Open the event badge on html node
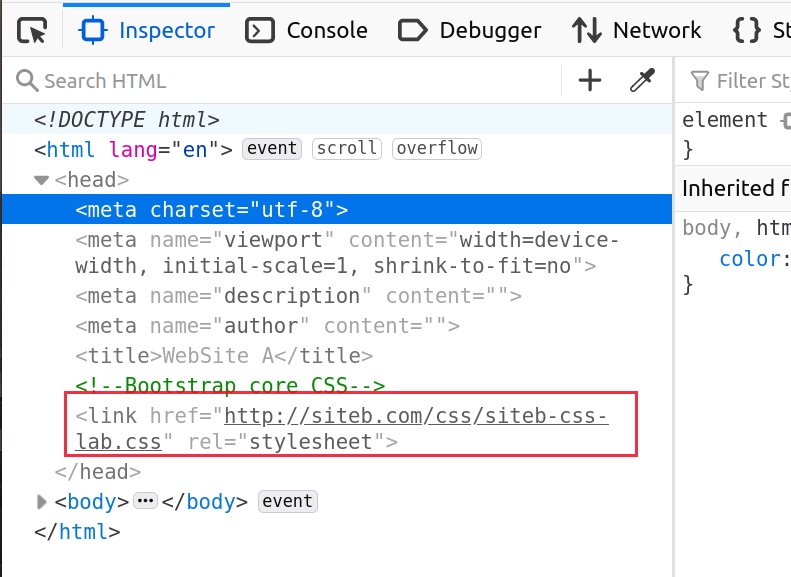 click(x=272, y=149)
